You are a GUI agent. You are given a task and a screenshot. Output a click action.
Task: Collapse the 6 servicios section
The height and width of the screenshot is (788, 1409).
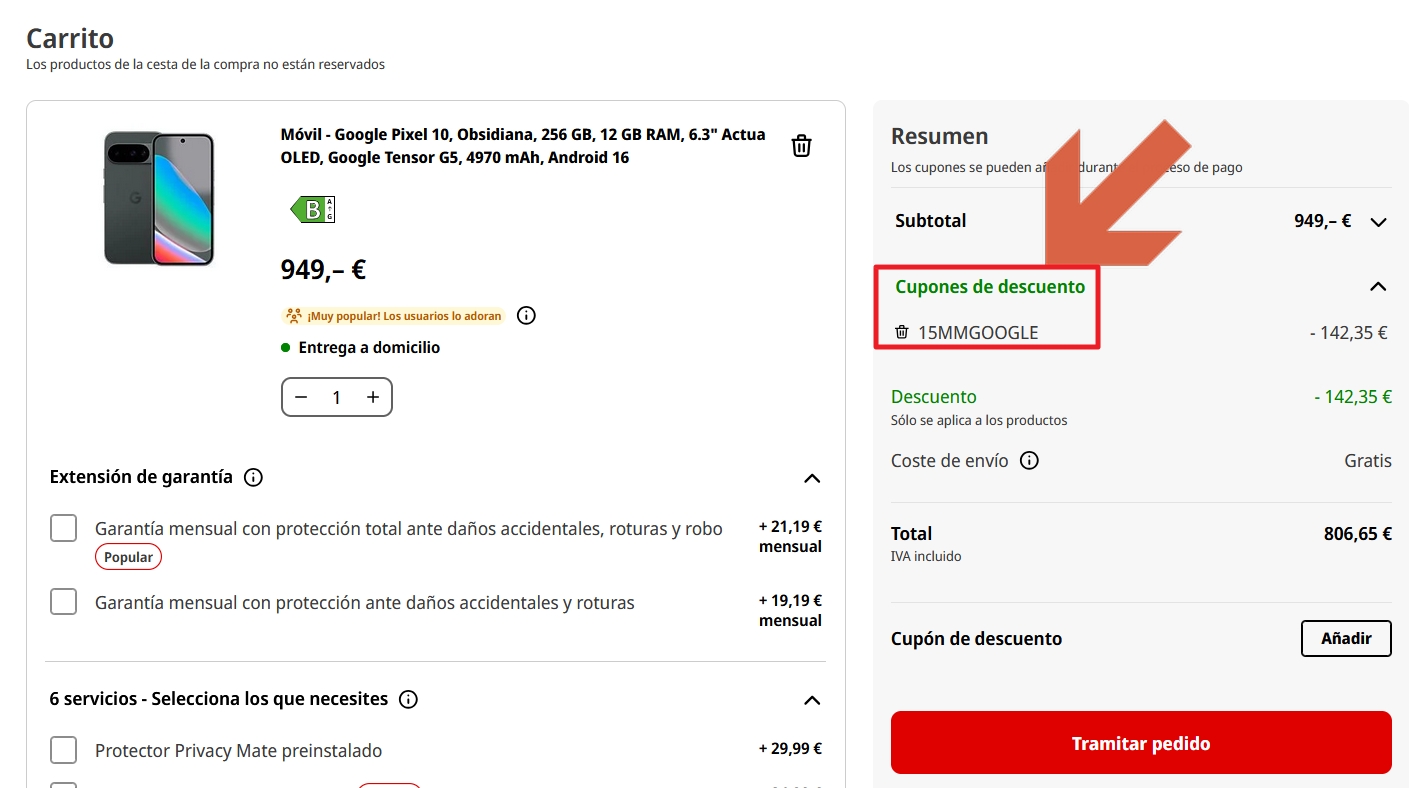[812, 700]
